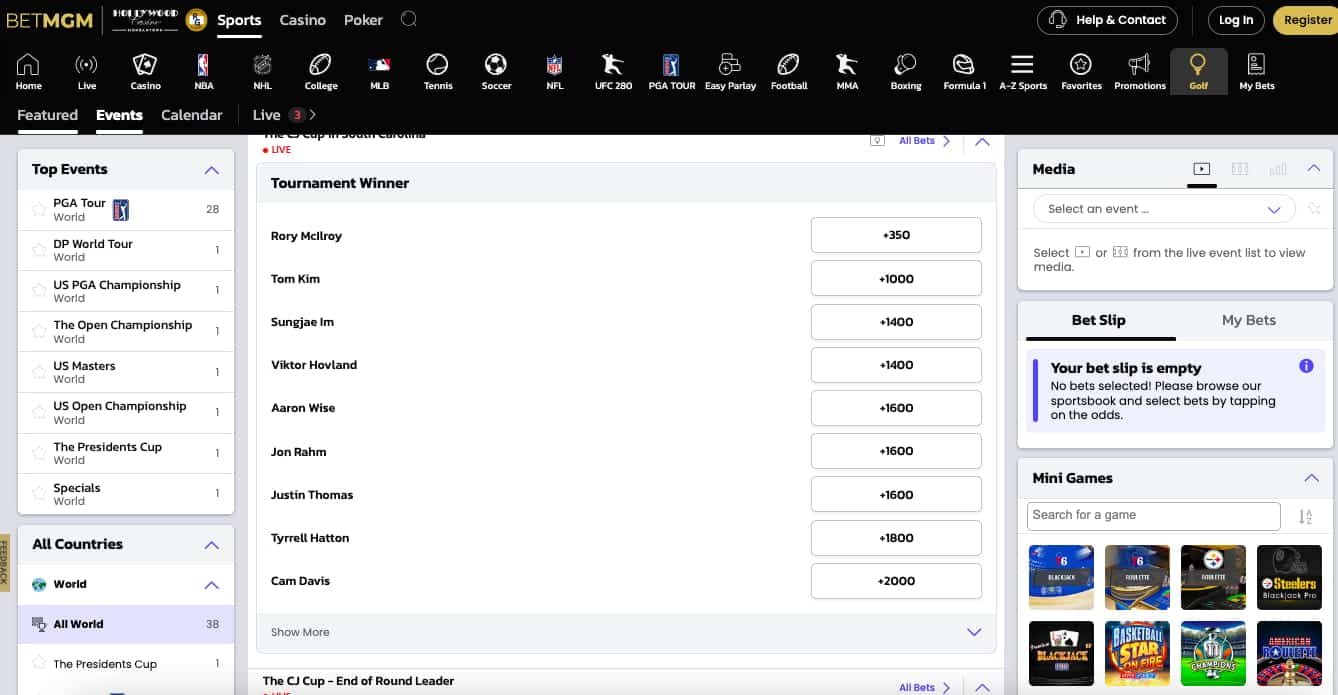Collapse the World country group
This screenshot has width=1338, height=695.
(211, 585)
